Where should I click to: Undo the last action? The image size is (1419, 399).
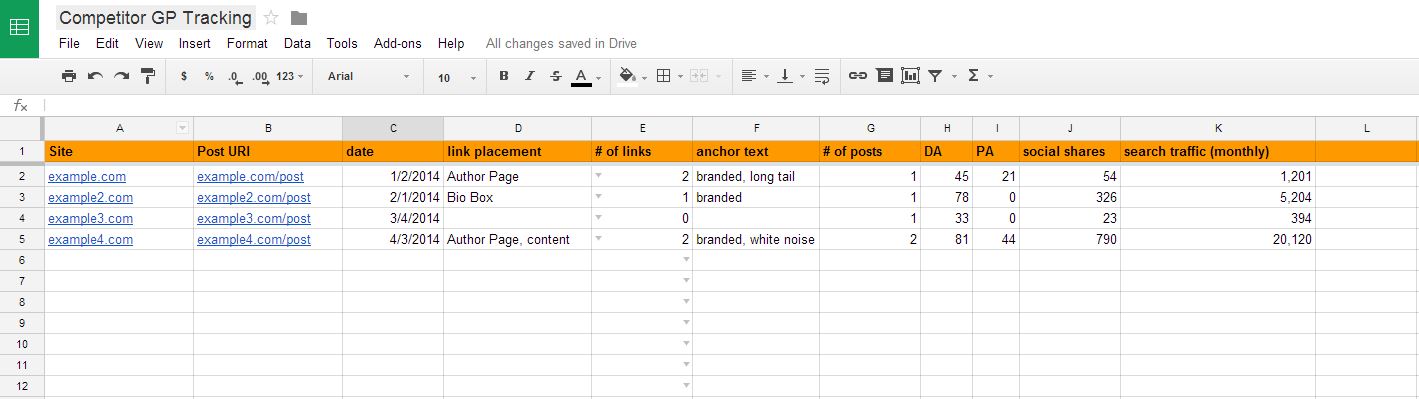click(x=95, y=76)
